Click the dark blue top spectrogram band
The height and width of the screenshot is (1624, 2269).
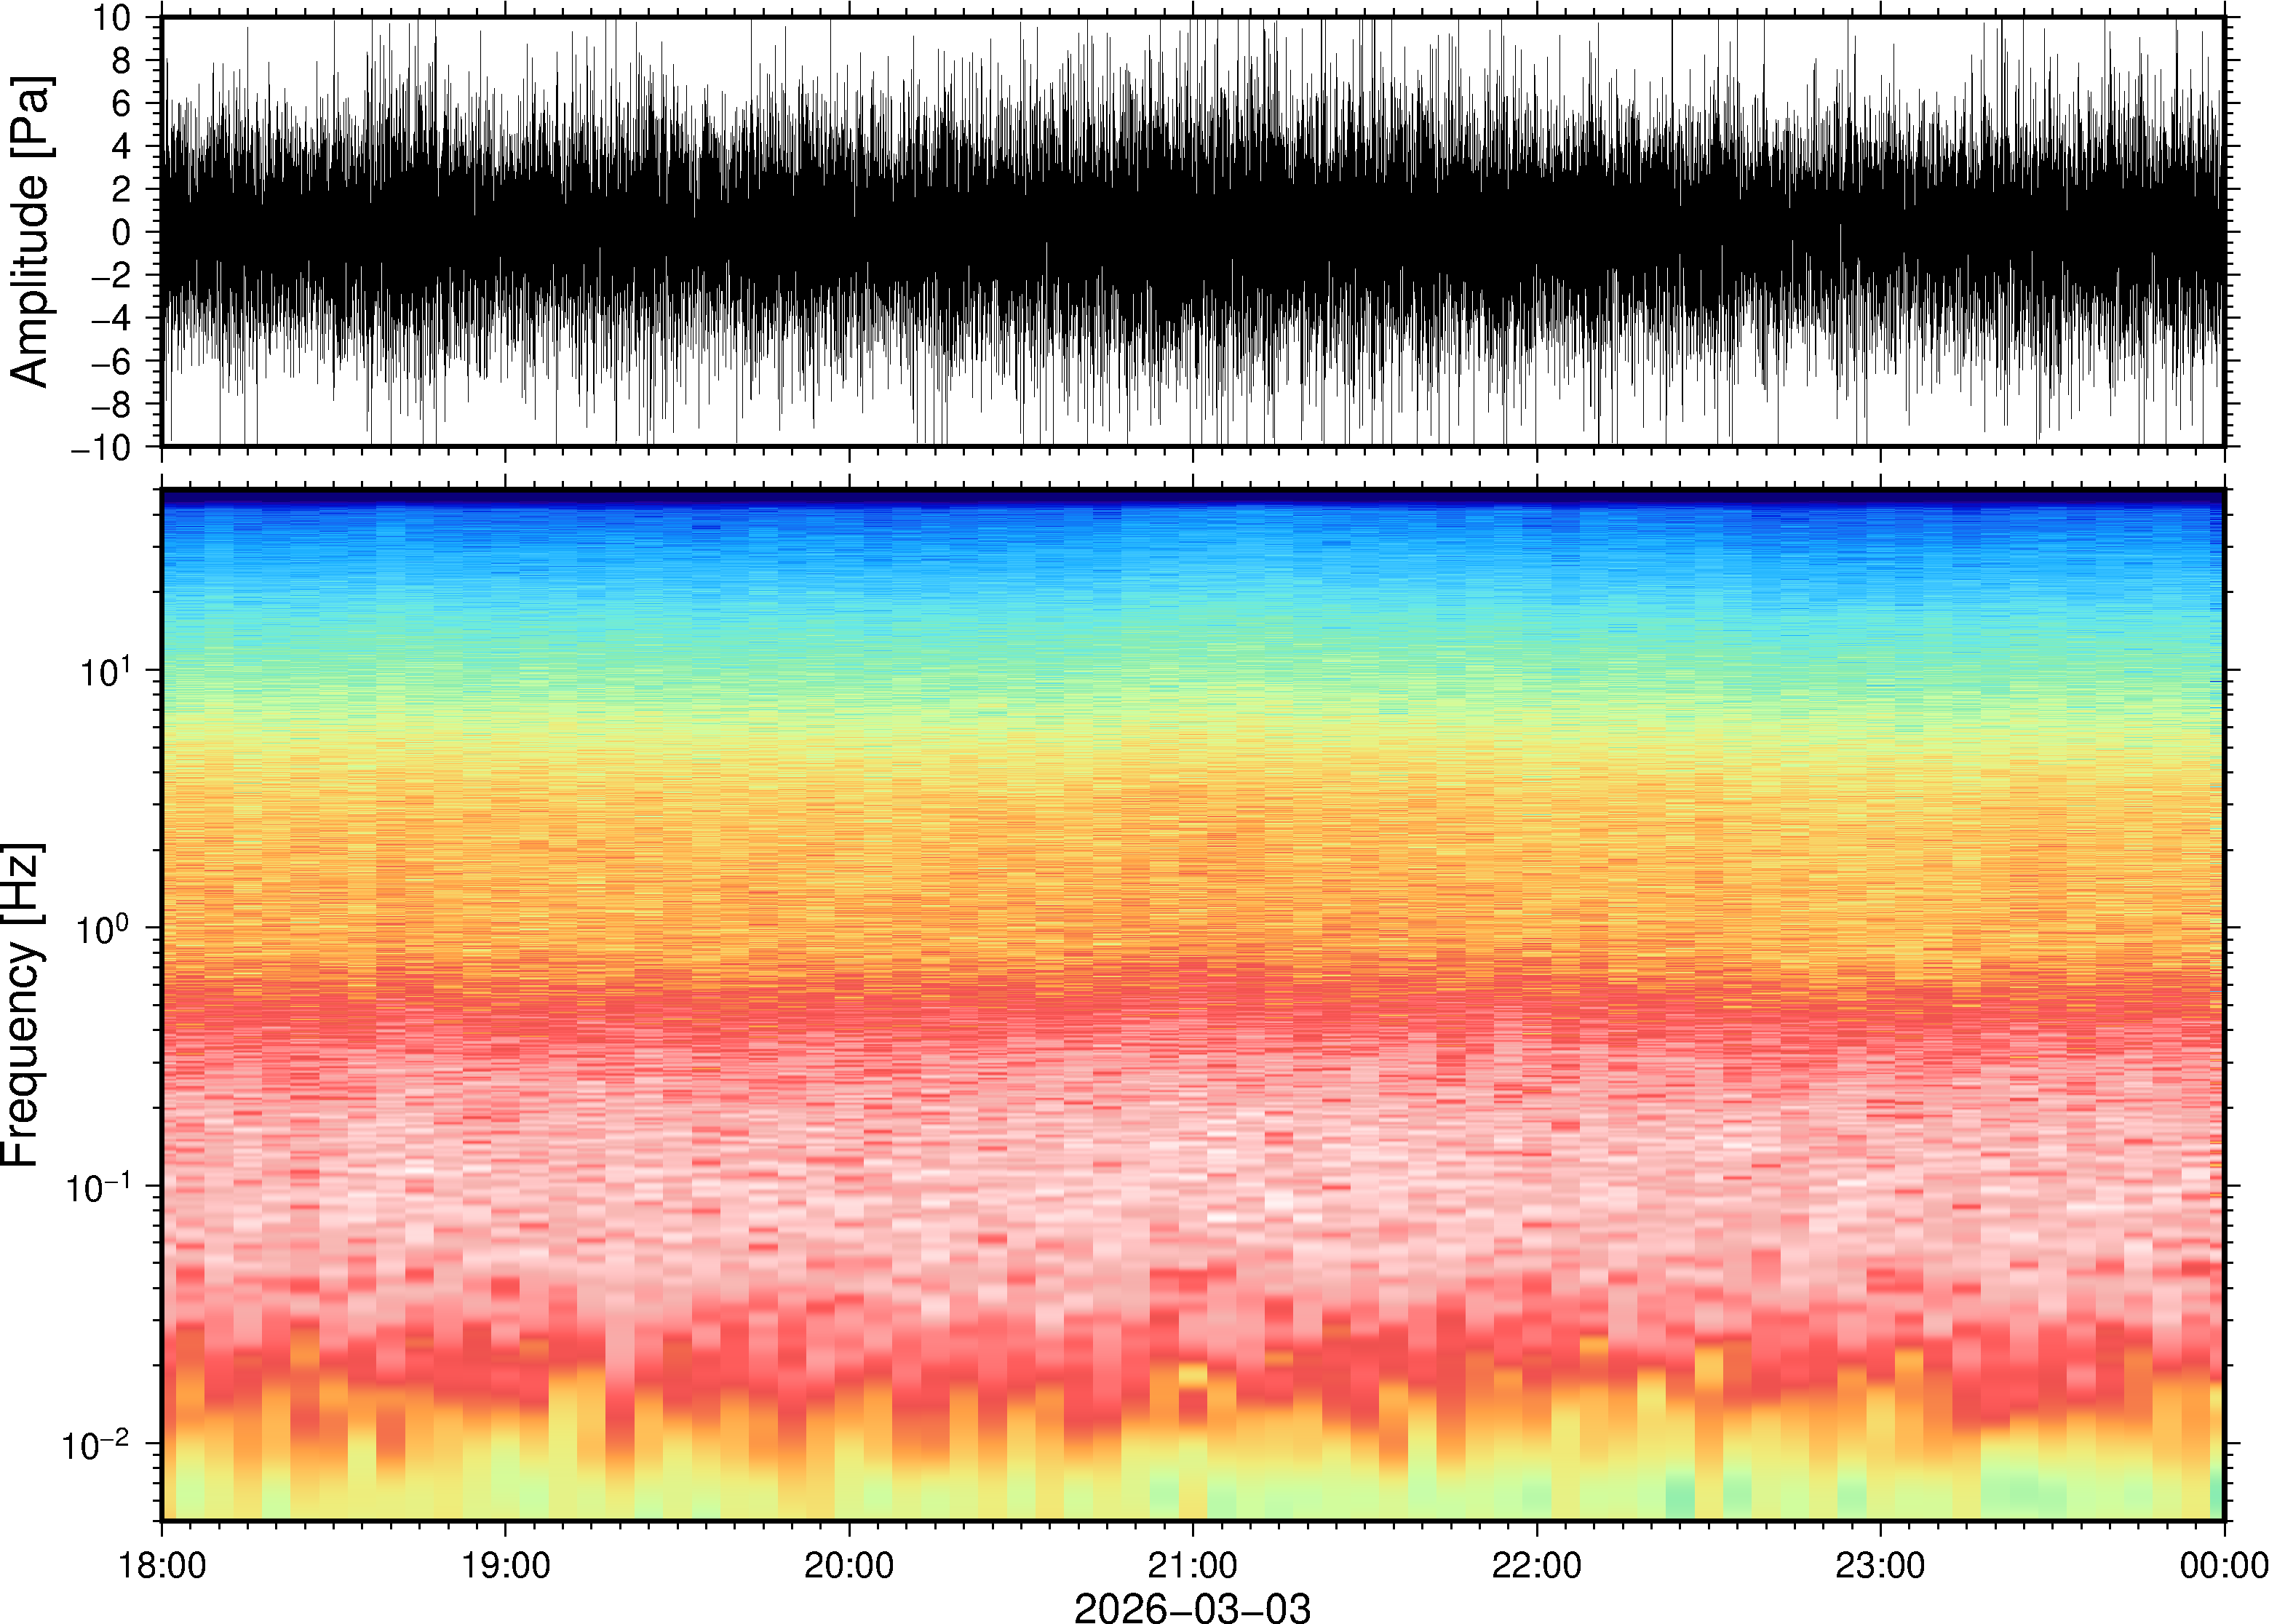(x=1192, y=496)
